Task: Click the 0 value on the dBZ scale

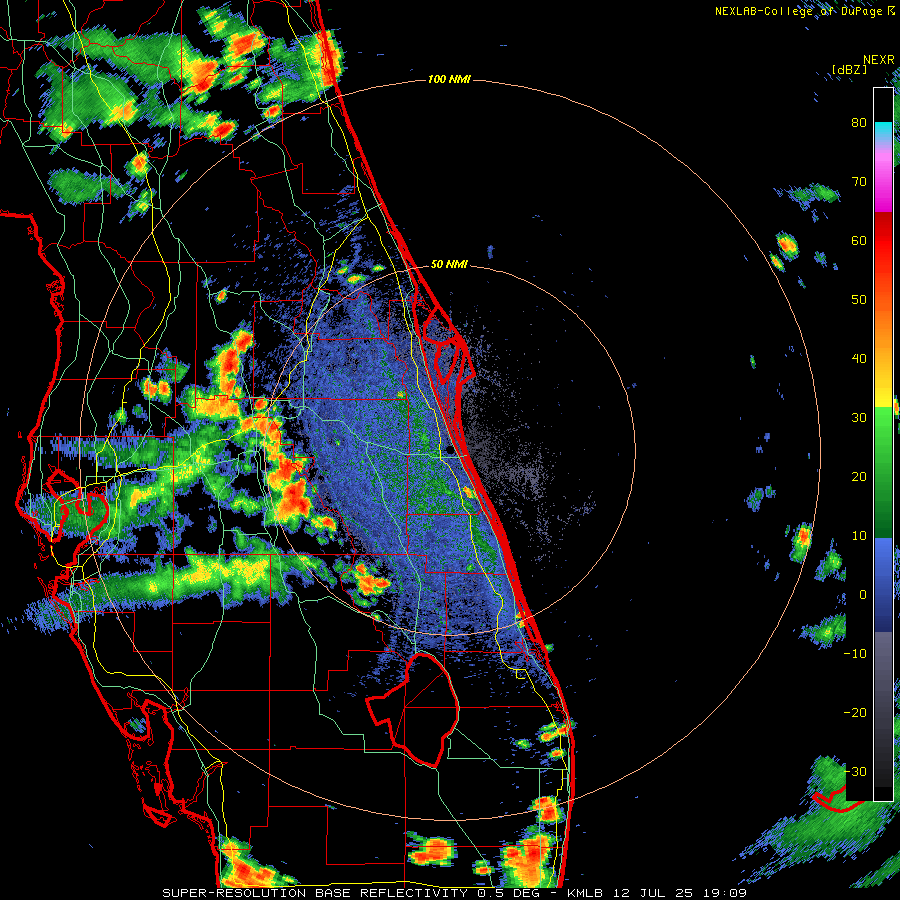Action: click(x=863, y=595)
